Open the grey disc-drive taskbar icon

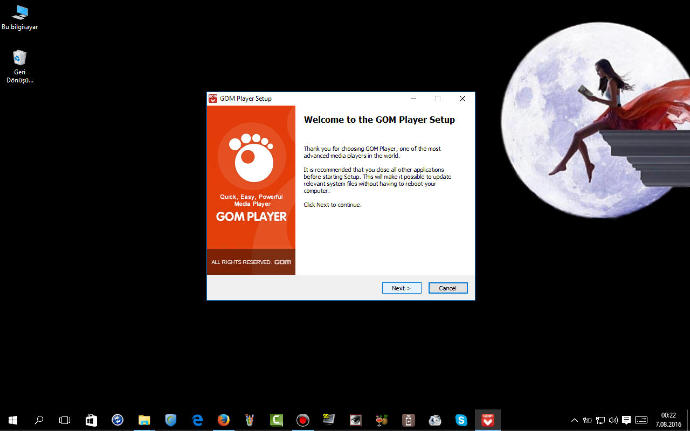click(435, 420)
